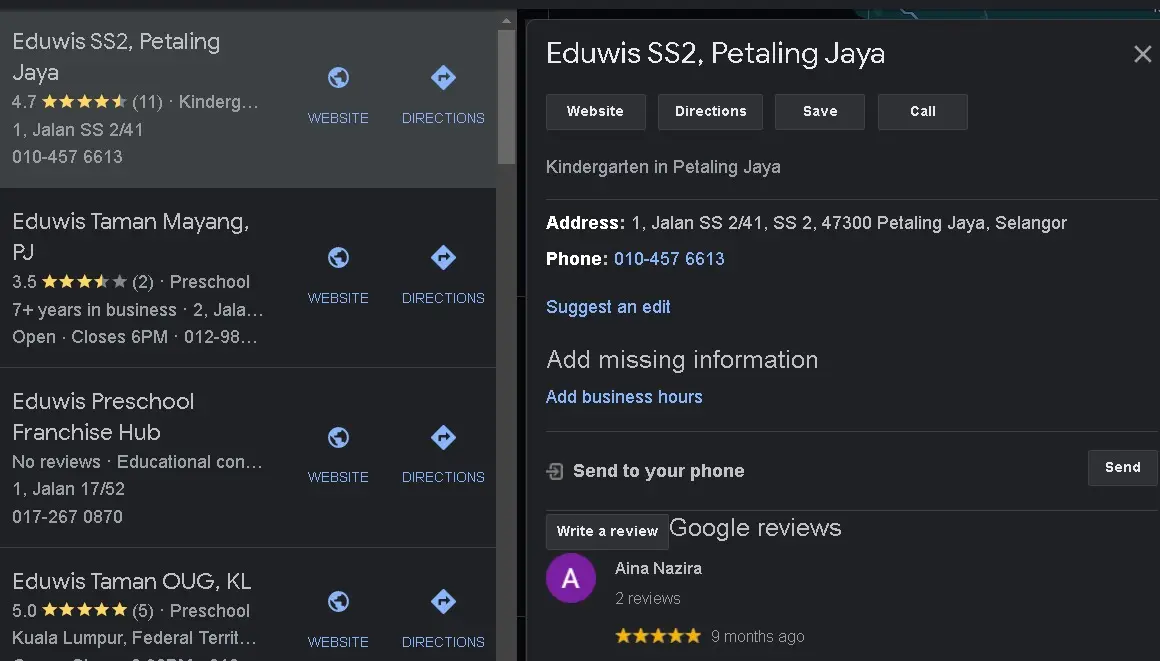Click 'Open · Closes 6PM' hours text
This screenshot has height=661, width=1160.
pos(90,338)
